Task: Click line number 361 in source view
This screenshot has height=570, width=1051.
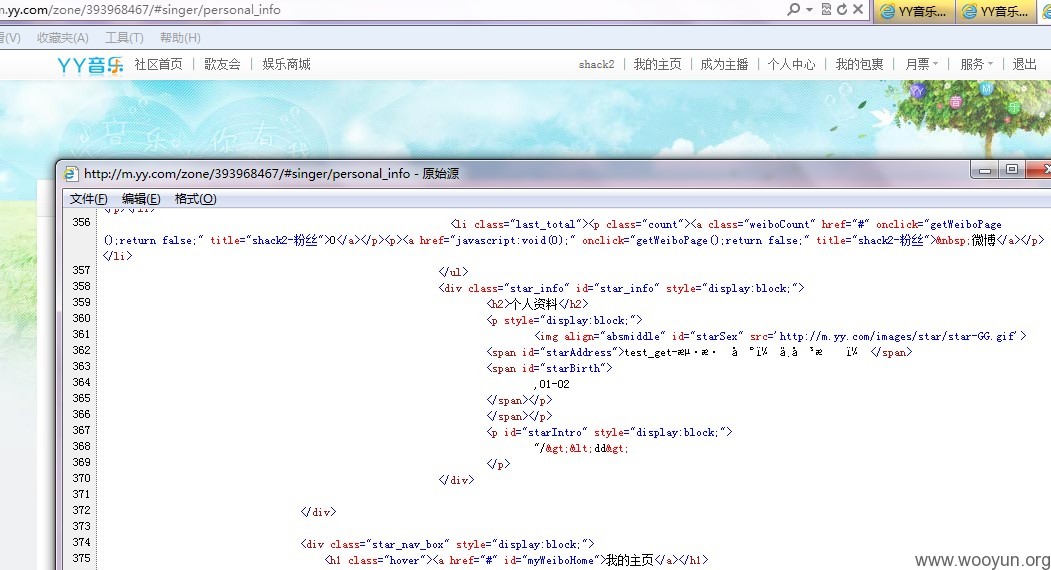Action: coord(81,334)
